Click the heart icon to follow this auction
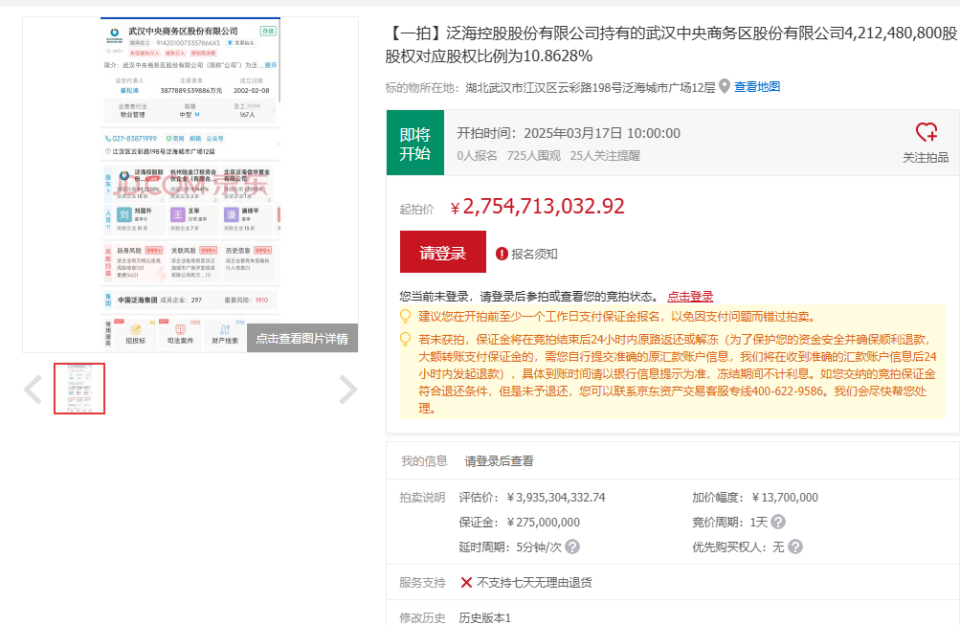The width and height of the screenshot is (960, 625). point(926,132)
